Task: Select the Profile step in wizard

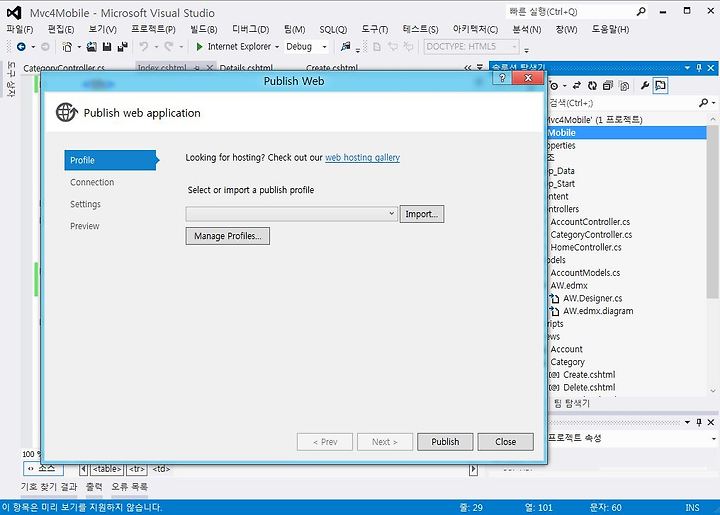Action: pyautogui.click(x=110, y=160)
